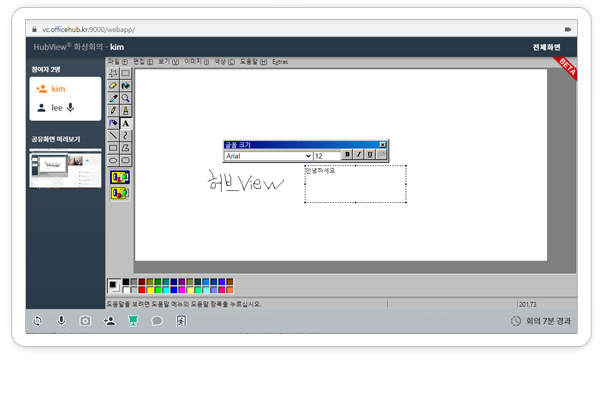
Task: Click the browser URL vc.officehub.kr address
Action: (x=88, y=29)
